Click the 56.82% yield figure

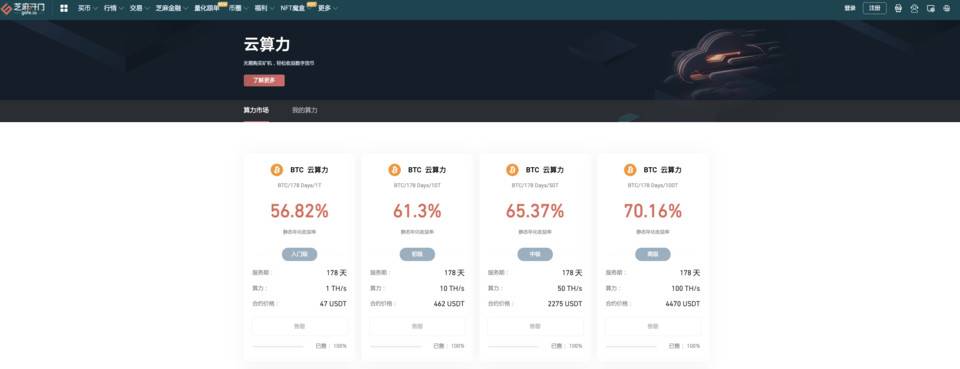pos(299,211)
